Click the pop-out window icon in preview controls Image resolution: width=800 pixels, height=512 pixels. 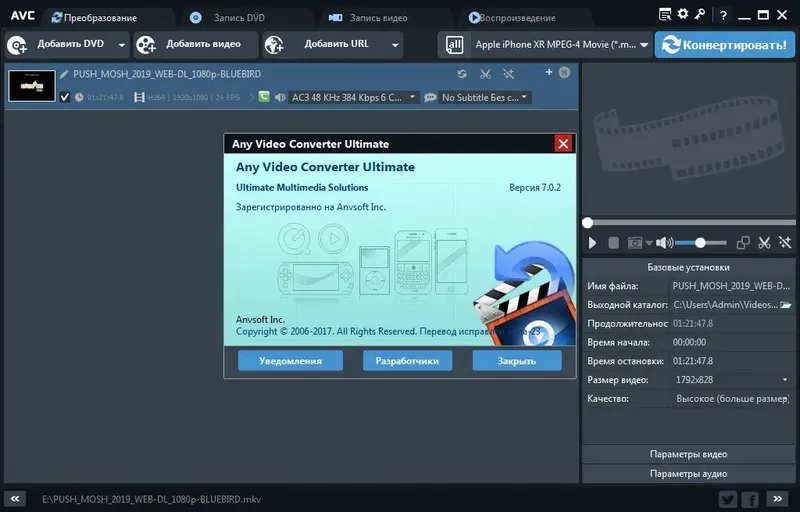click(743, 243)
